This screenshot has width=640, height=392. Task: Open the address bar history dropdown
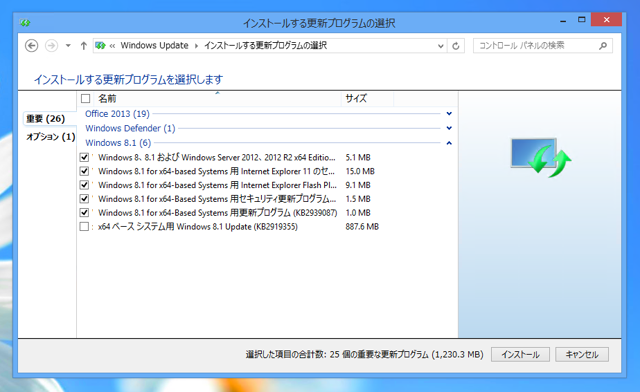pyautogui.click(x=440, y=46)
